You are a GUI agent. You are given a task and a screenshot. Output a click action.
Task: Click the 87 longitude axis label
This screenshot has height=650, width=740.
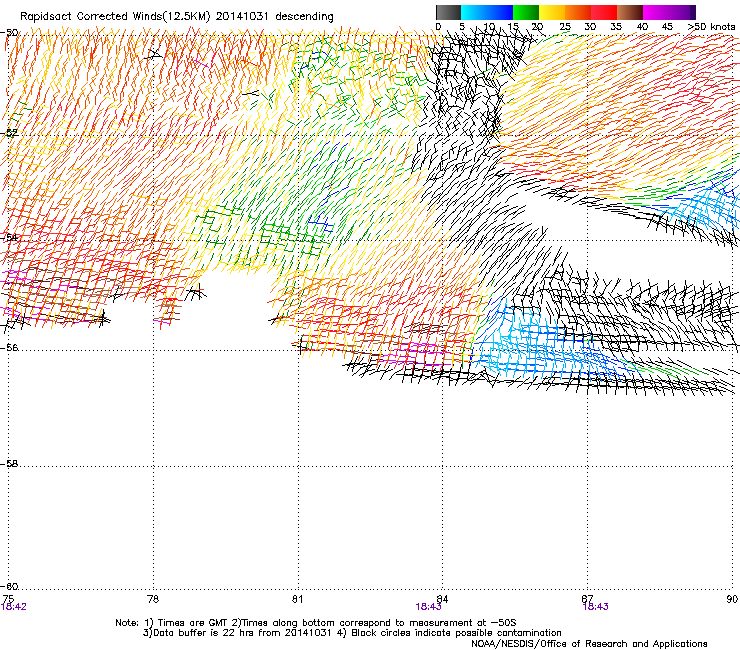point(587,599)
